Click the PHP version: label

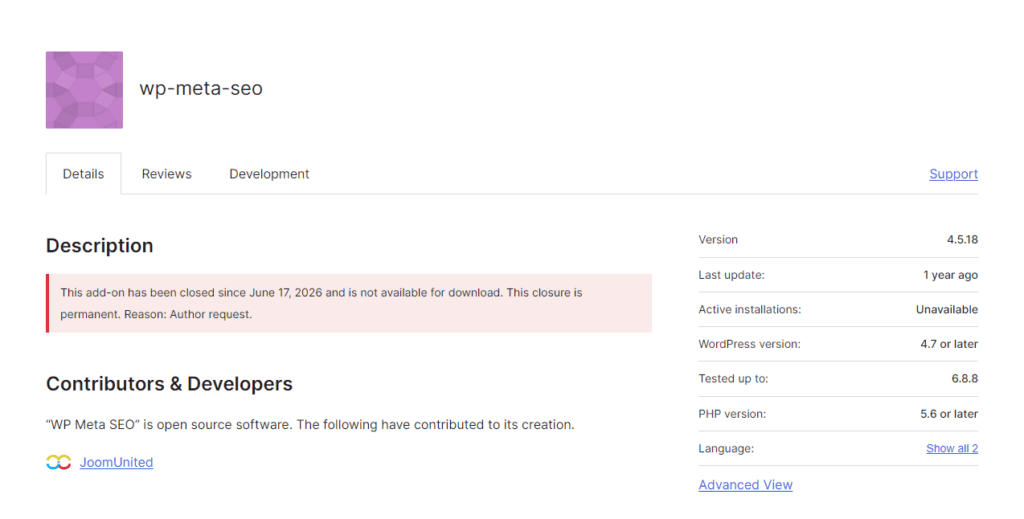click(733, 414)
